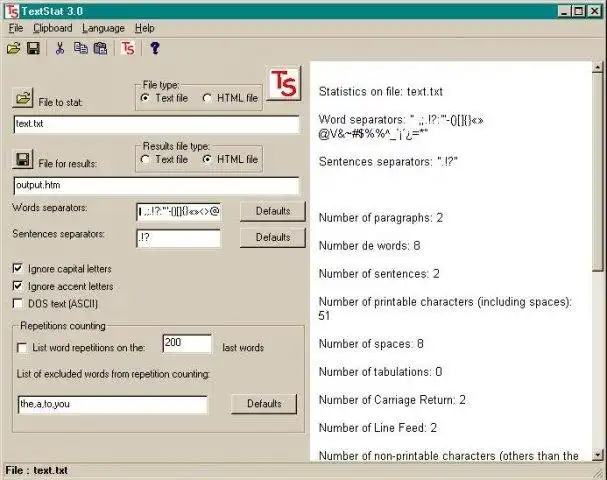Click the output.htm results file field

(x=156, y=185)
